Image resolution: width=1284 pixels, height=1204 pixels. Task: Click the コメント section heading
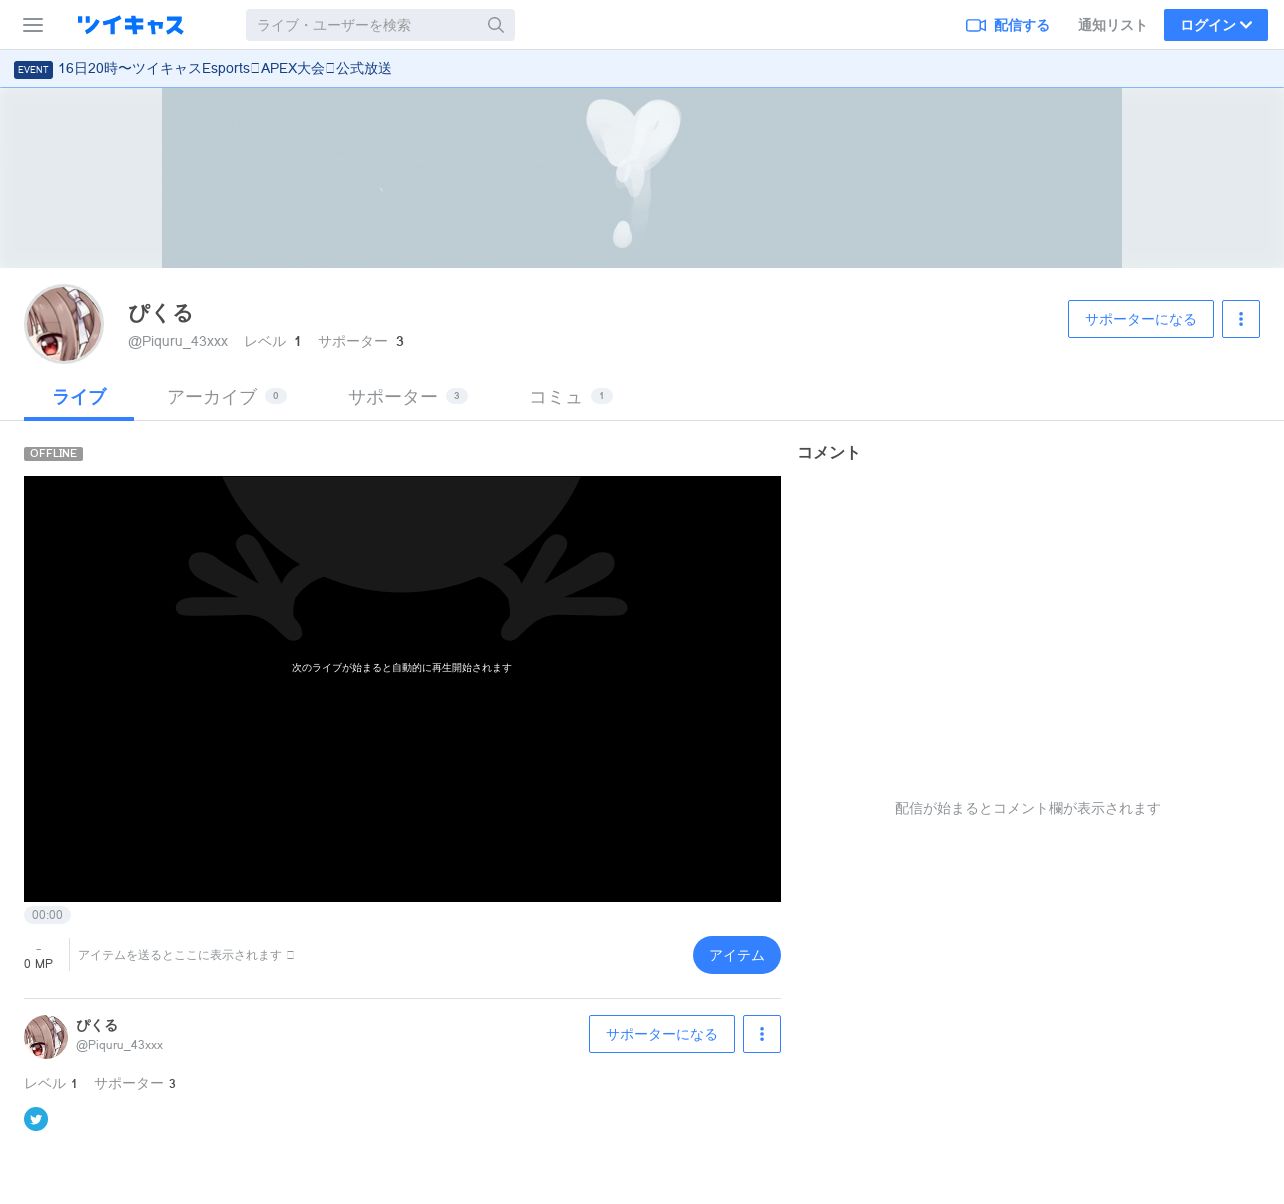coord(829,453)
